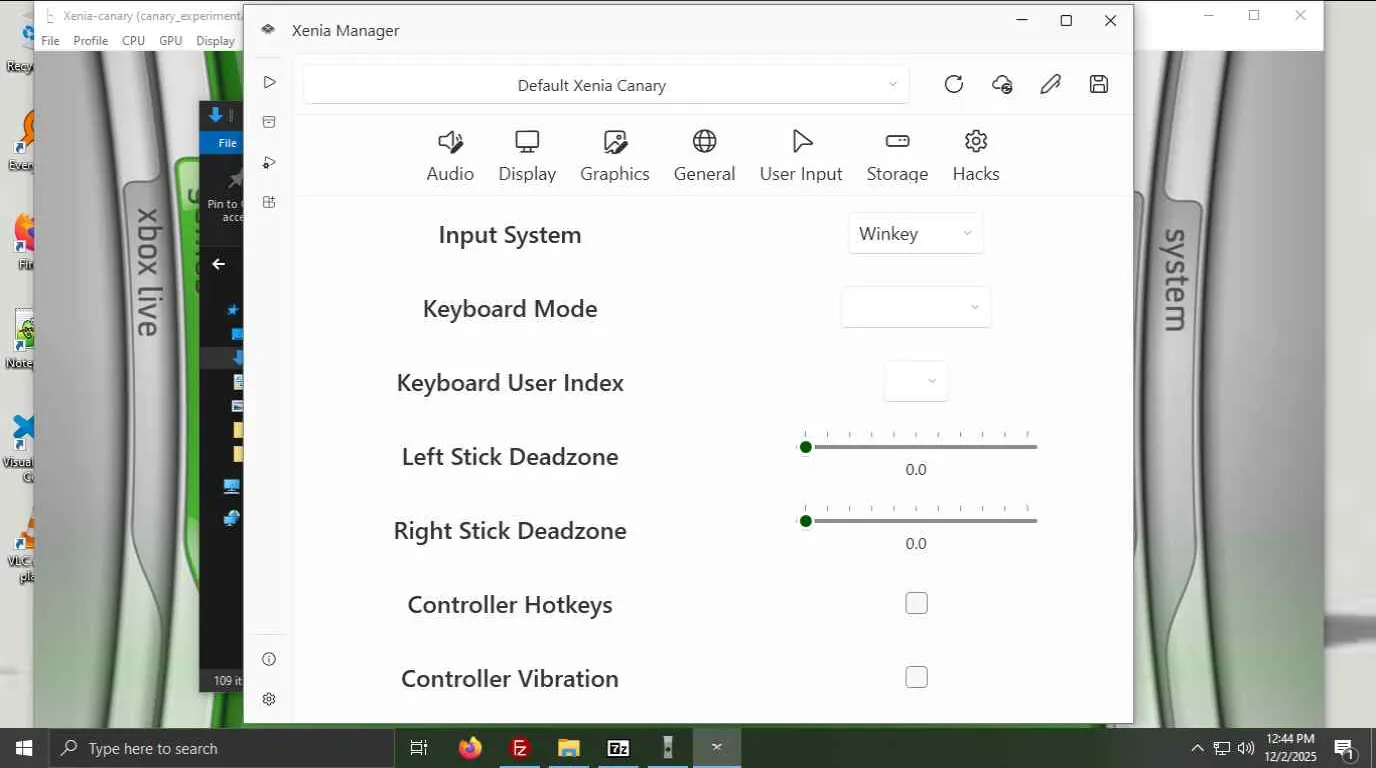Launch Firefox from the Windows taskbar
The width and height of the screenshot is (1376, 768).
470,748
